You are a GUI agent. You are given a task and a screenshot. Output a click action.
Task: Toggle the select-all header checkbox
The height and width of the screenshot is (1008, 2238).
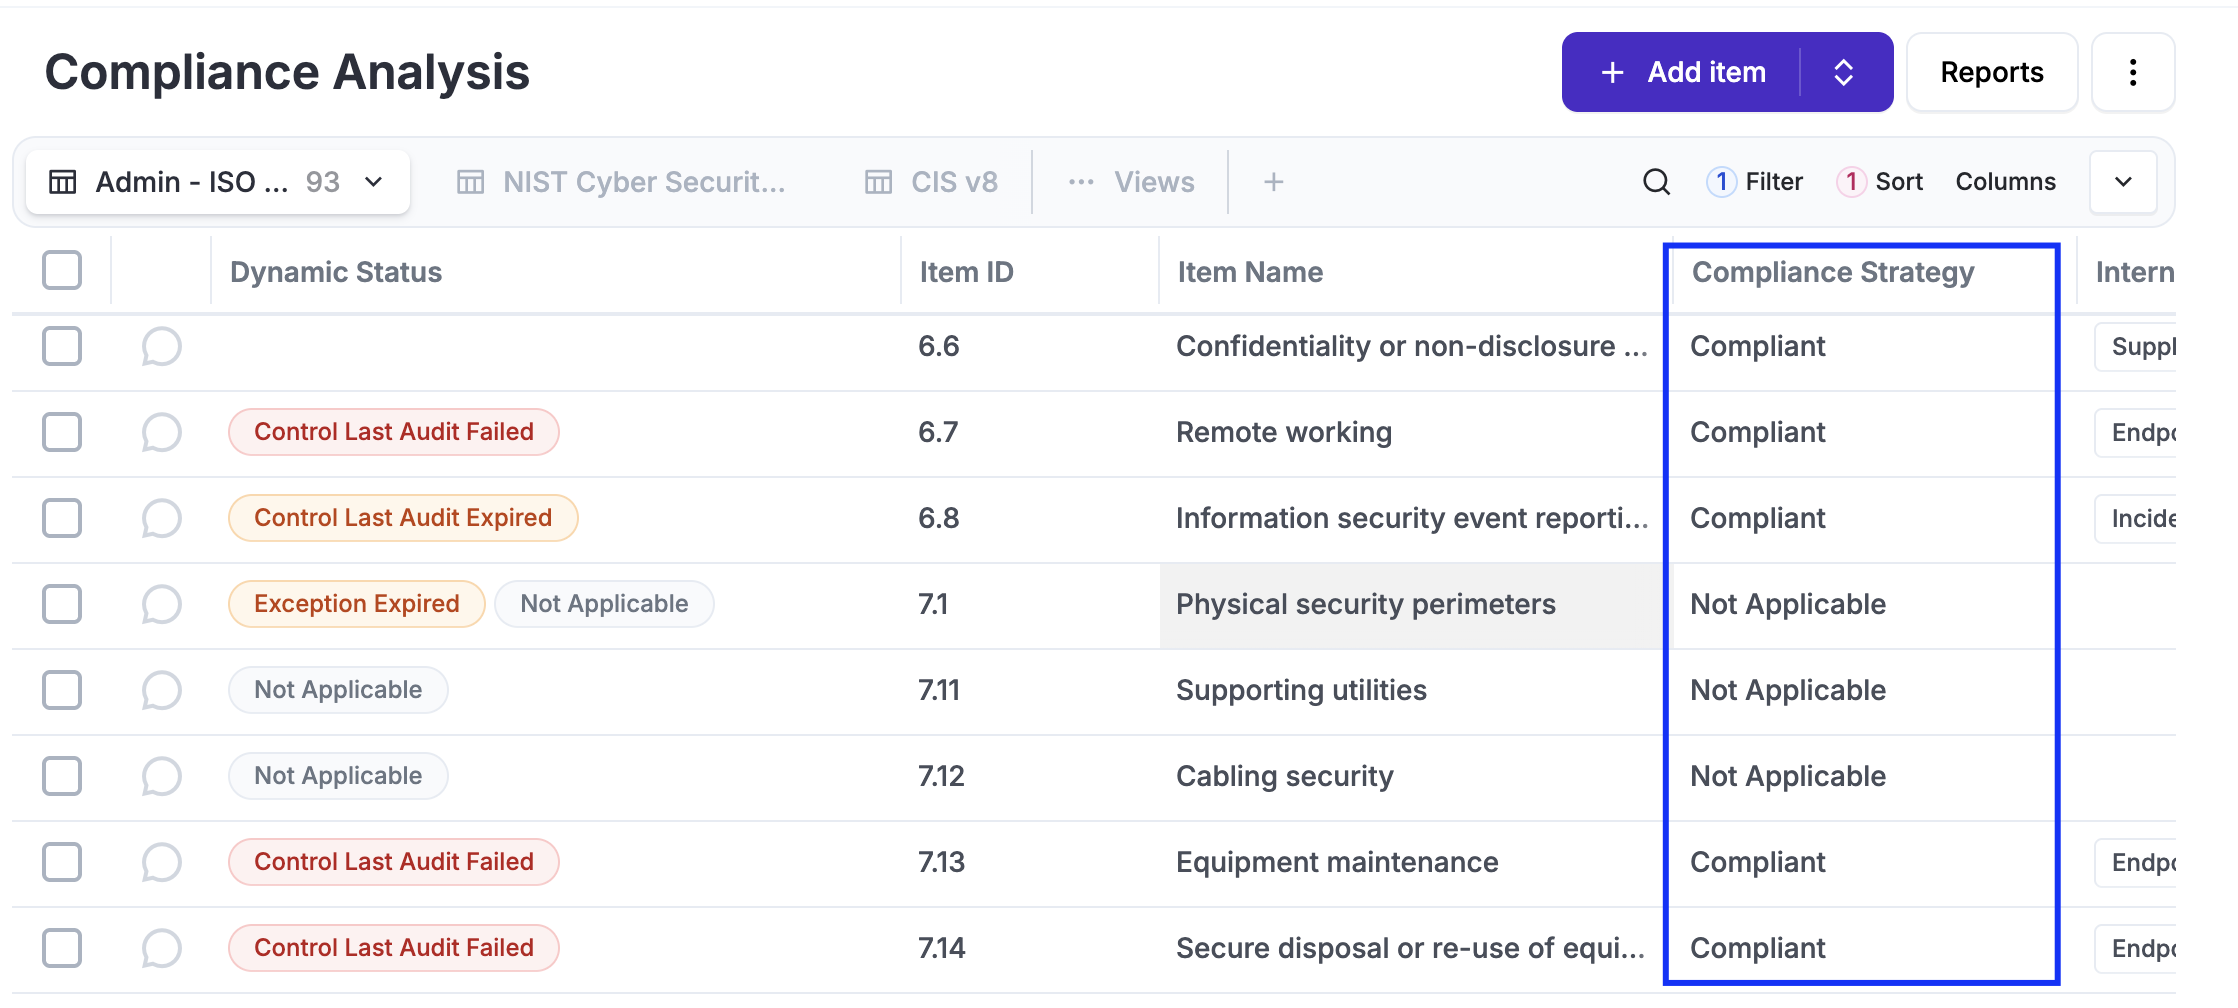[62, 271]
